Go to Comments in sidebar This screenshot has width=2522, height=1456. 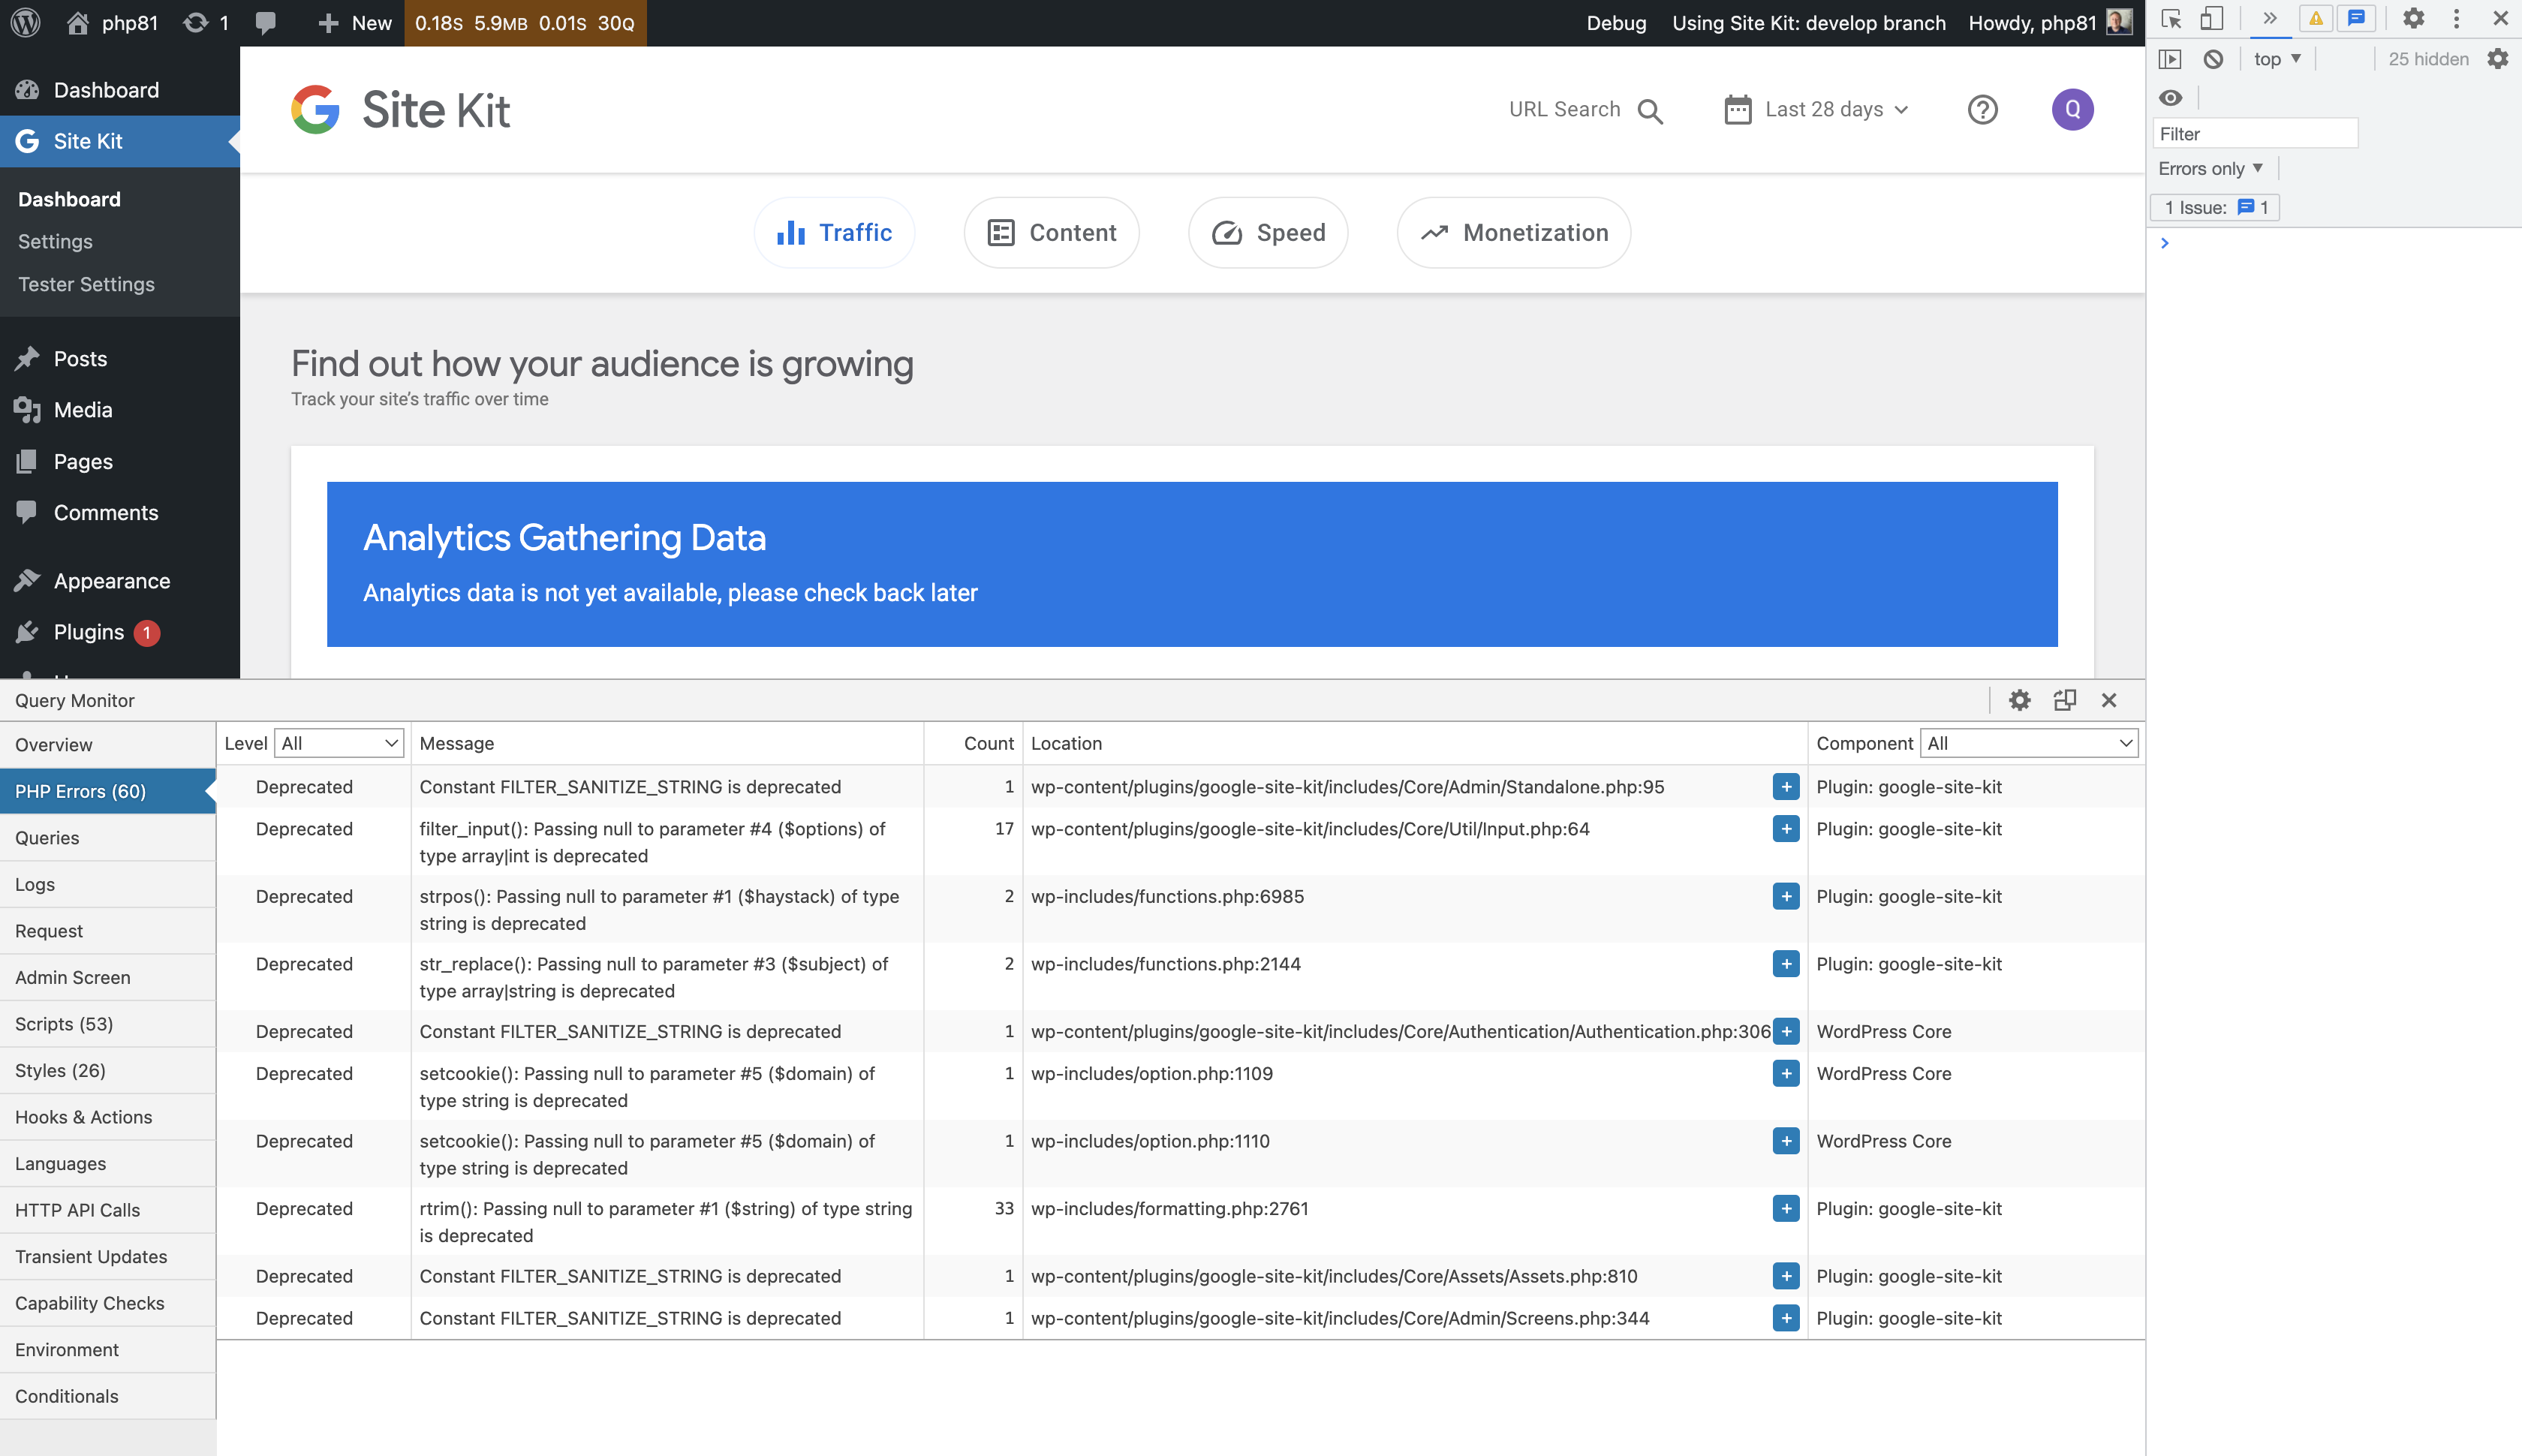pos(120,512)
